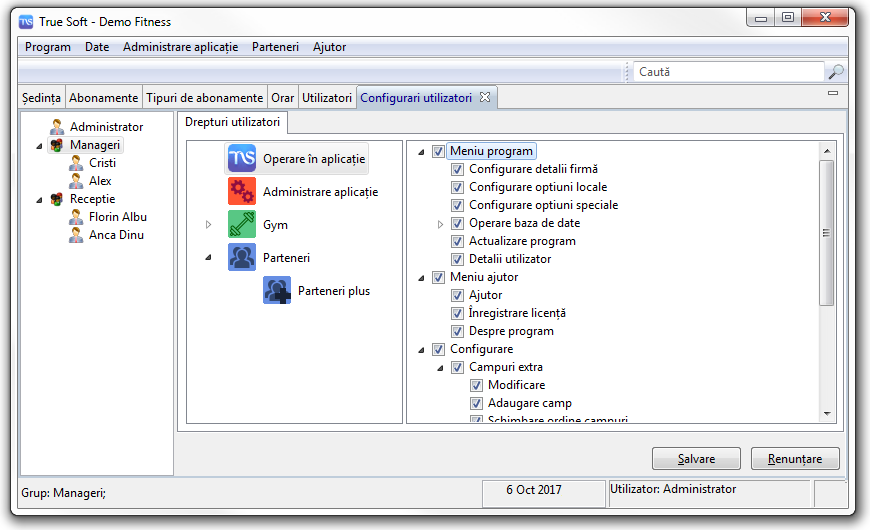870x530 pixels.
Task: Expand the Operare baza de date node
Action: pyautogui.click(x=440, y=224)
